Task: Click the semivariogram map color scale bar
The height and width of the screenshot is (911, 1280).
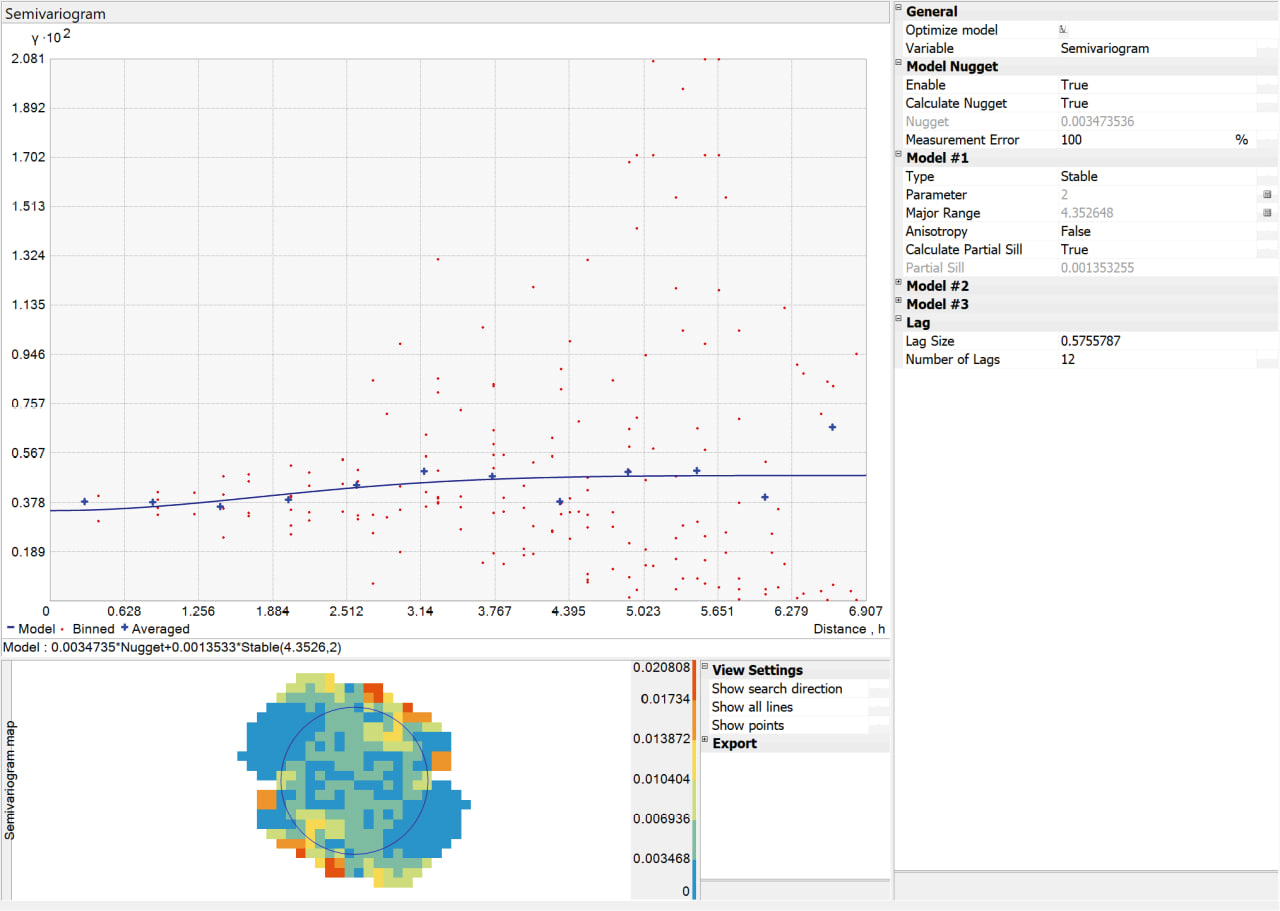Action: click(x=694, y=780)
